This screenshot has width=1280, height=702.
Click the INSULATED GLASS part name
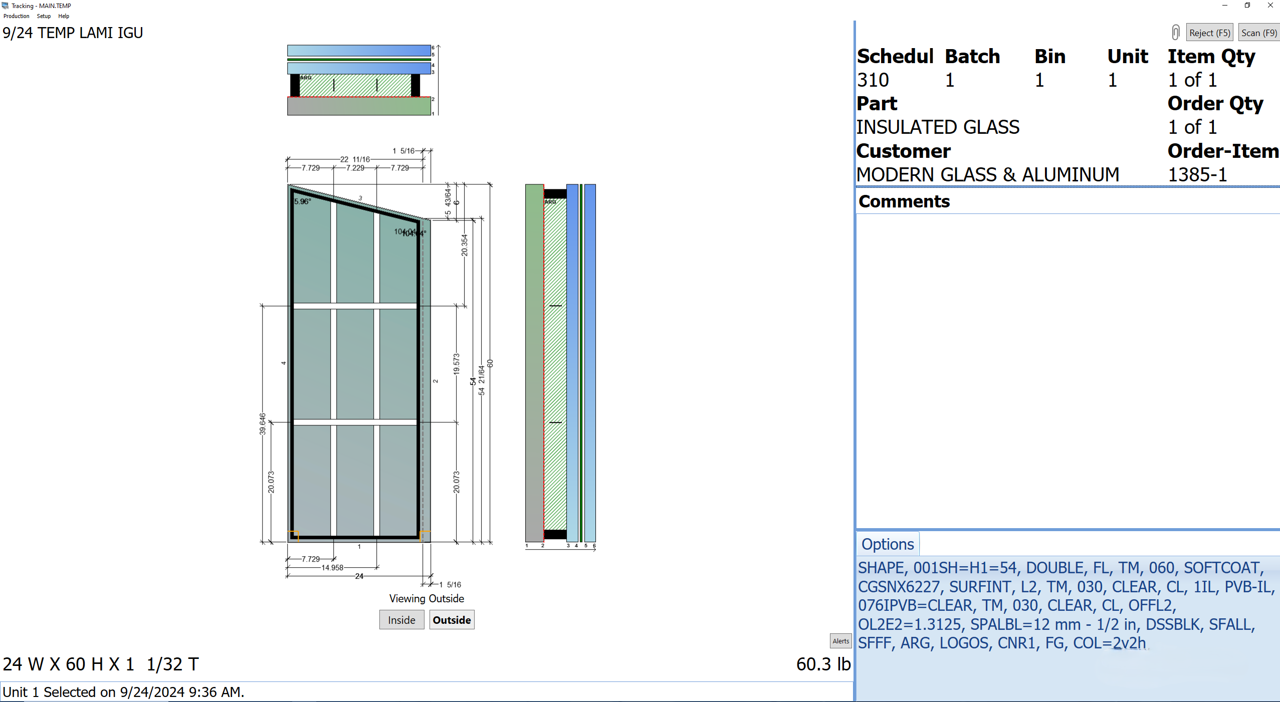pyautogui.click(x=937, y=127)
